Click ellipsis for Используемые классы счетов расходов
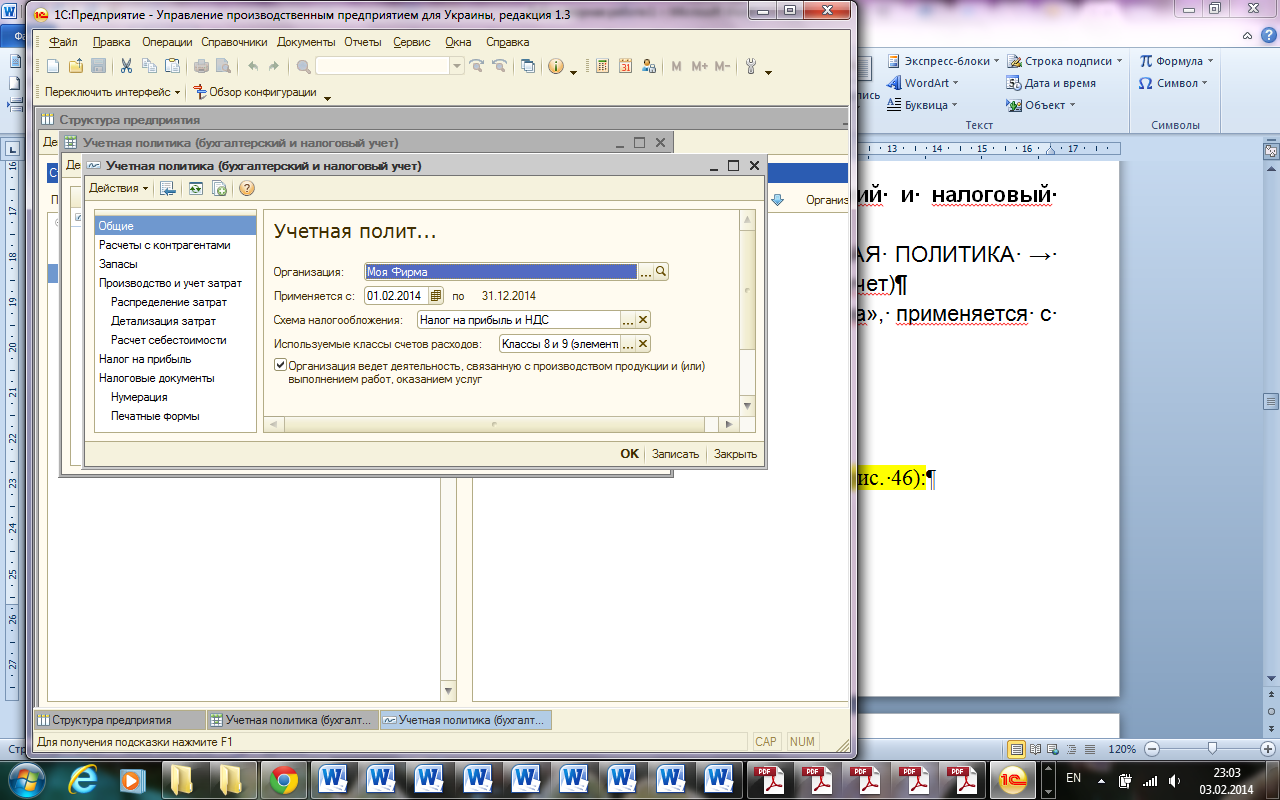Image resolution: width=1280 pixels, height=800 pixels. click(x=628, y=344)
